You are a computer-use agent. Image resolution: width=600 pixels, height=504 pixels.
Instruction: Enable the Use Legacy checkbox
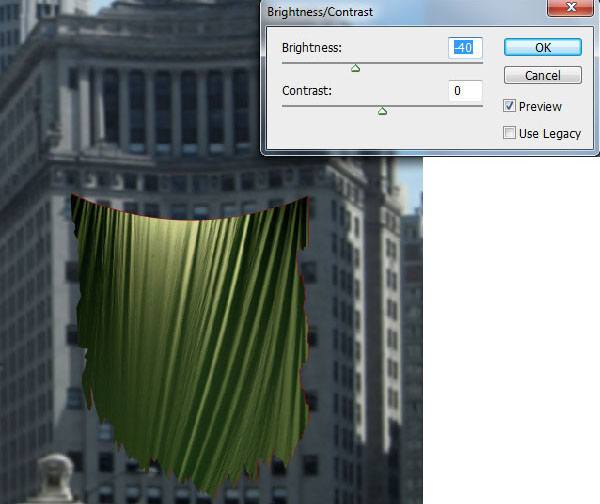(x=510, y=133)
